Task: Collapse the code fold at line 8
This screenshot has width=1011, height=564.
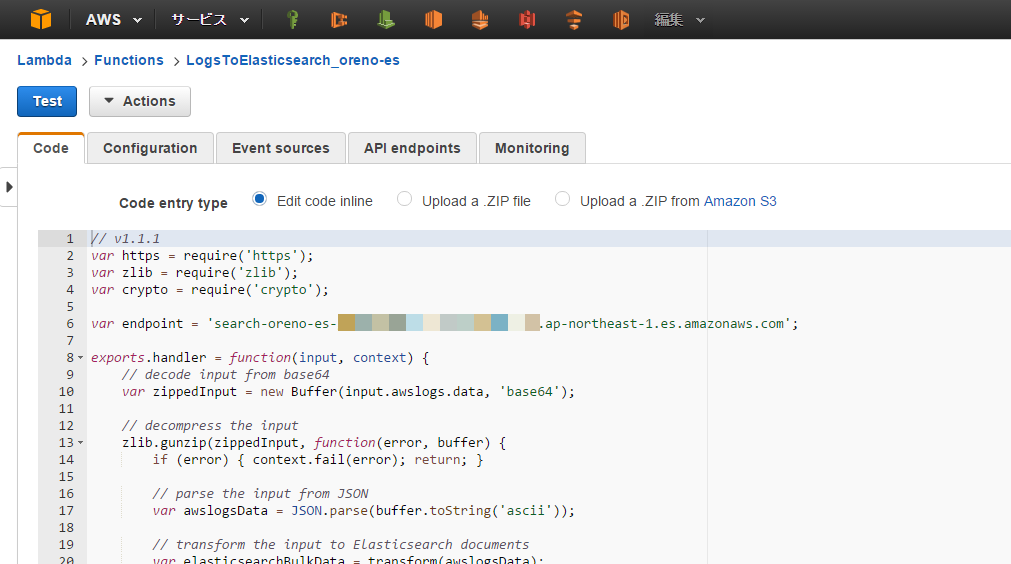Action: point(81,358)
